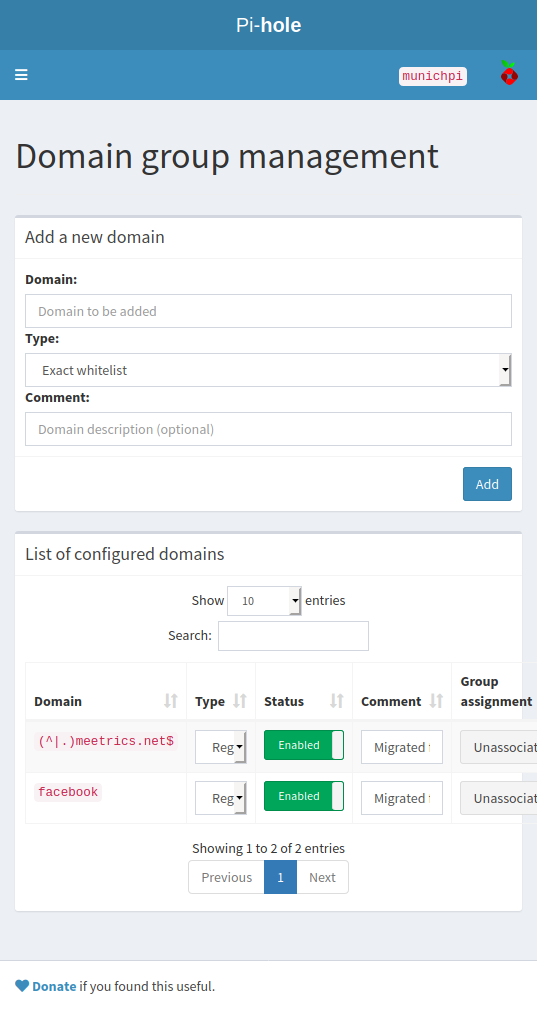
Task: Sort by Comment column arrows
Action: 436,701
